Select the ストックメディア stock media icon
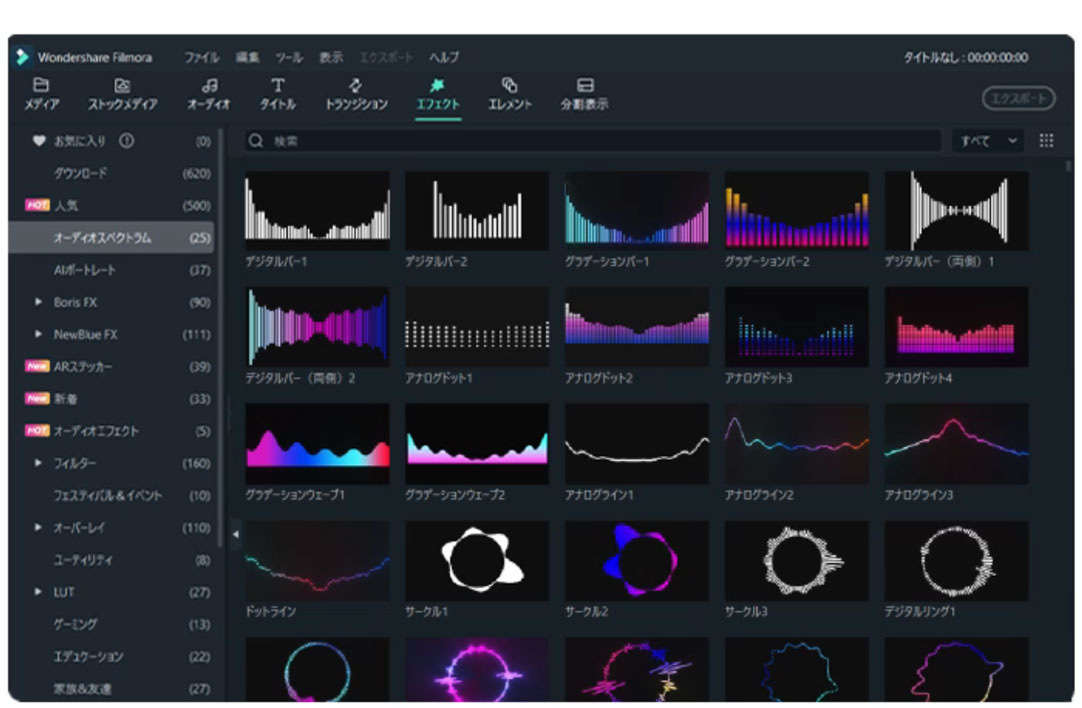Image resolution: width=1082 pixels, height=708 pixels. (122, 86)
